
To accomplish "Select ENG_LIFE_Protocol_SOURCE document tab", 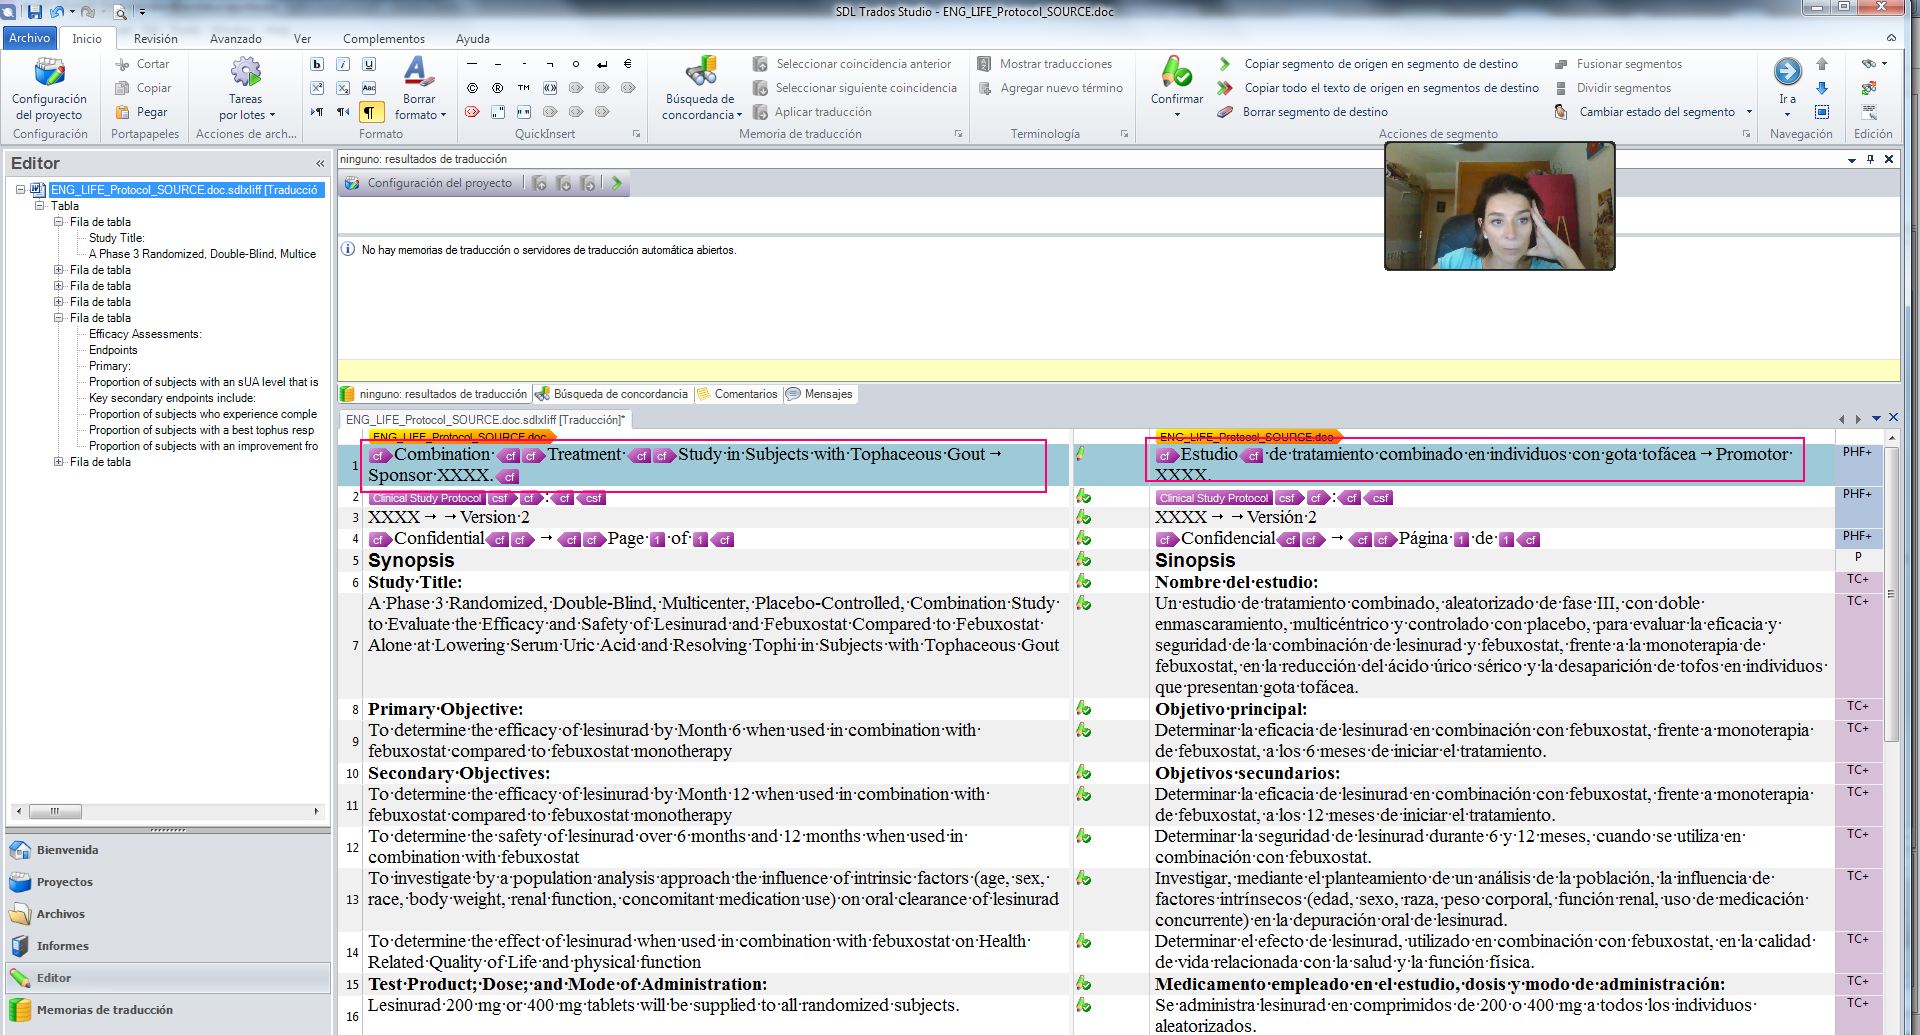I will pos(485,420).
